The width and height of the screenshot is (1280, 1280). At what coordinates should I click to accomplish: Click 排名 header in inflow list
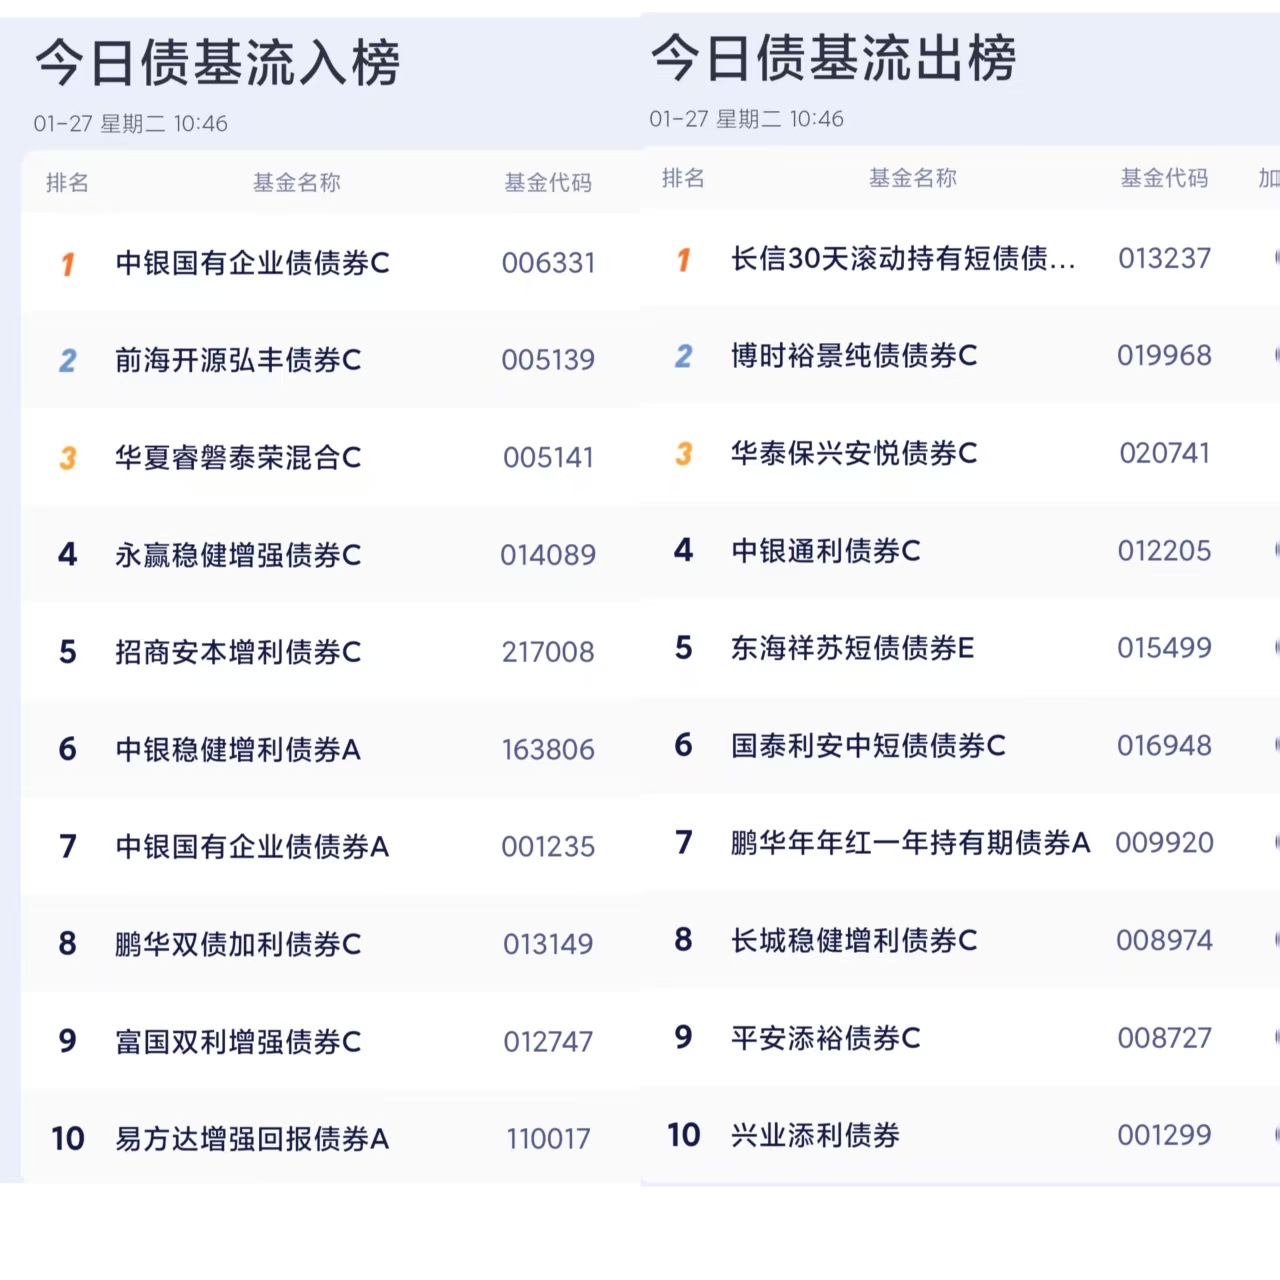coord(67,183)
